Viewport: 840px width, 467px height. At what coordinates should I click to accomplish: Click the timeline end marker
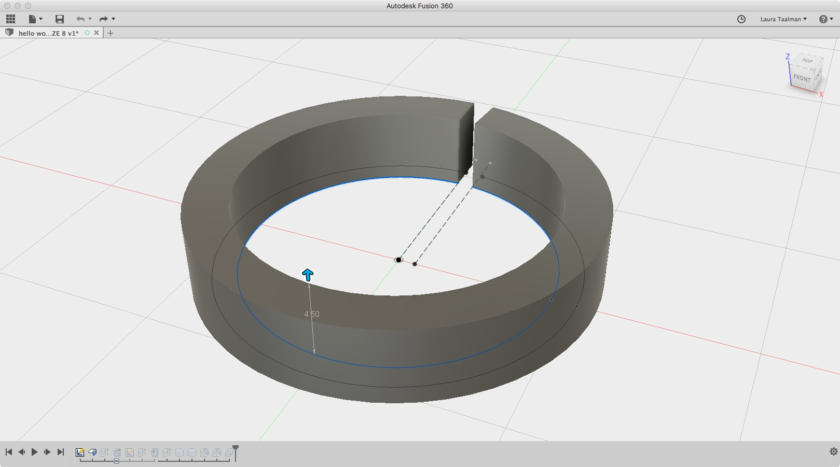pos(235,453)
